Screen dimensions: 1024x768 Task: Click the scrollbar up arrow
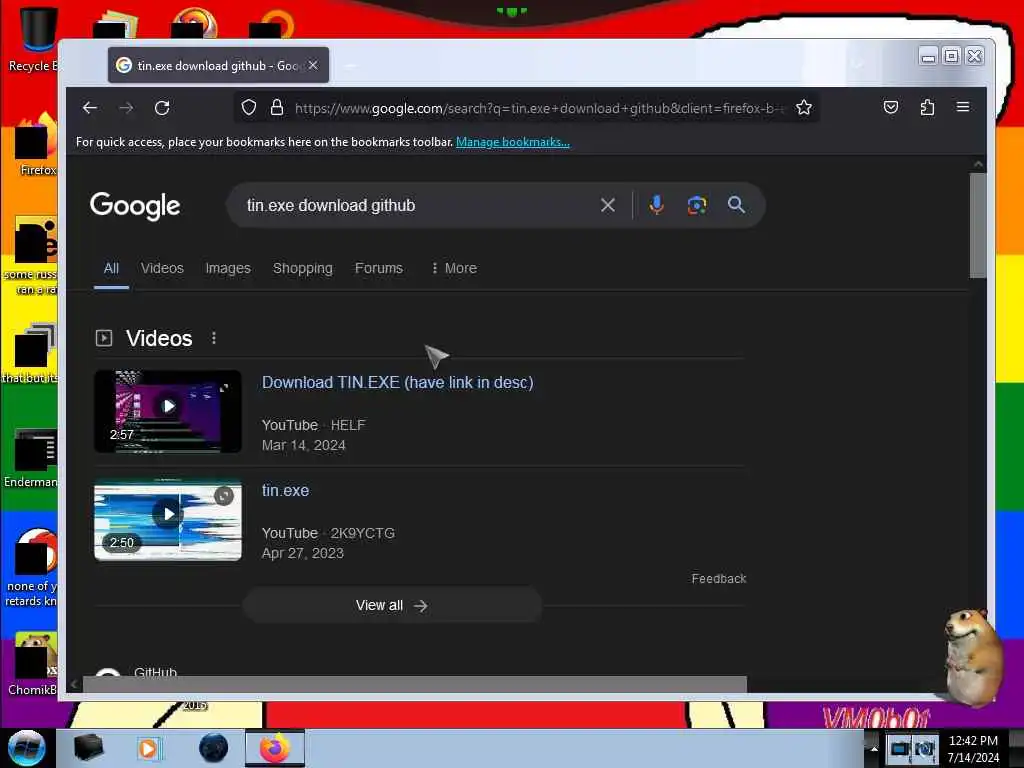978,164
